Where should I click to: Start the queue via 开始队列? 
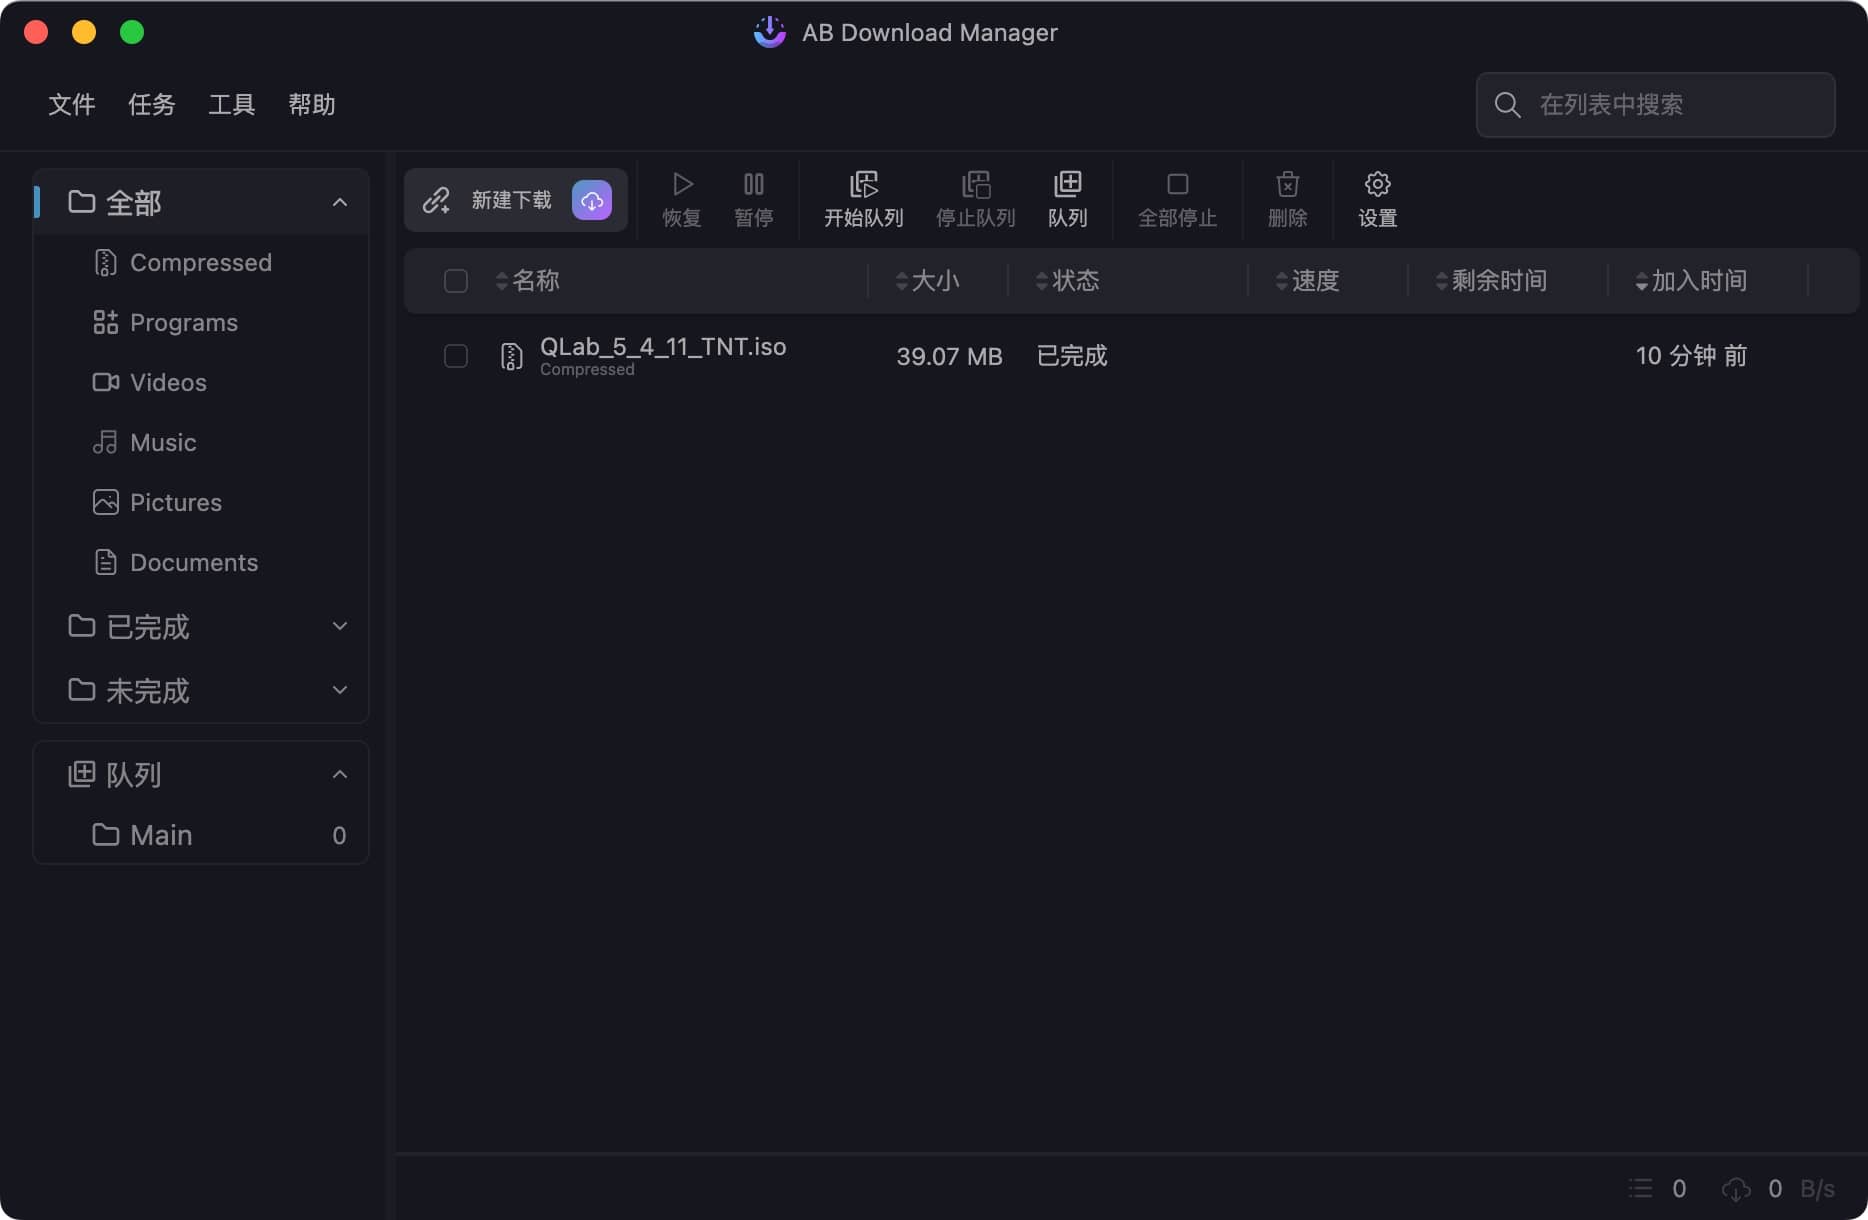pyautogui.click(x=864, y=199)
